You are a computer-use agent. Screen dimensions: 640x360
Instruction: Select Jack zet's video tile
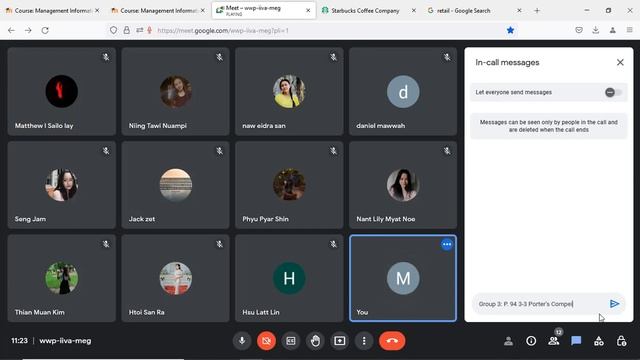tap(176, 185)
